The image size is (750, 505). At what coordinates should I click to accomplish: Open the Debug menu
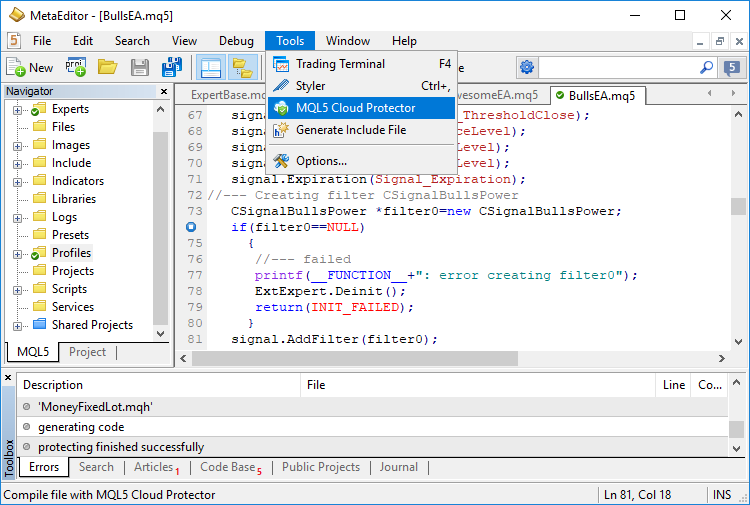tap(236, 41)
